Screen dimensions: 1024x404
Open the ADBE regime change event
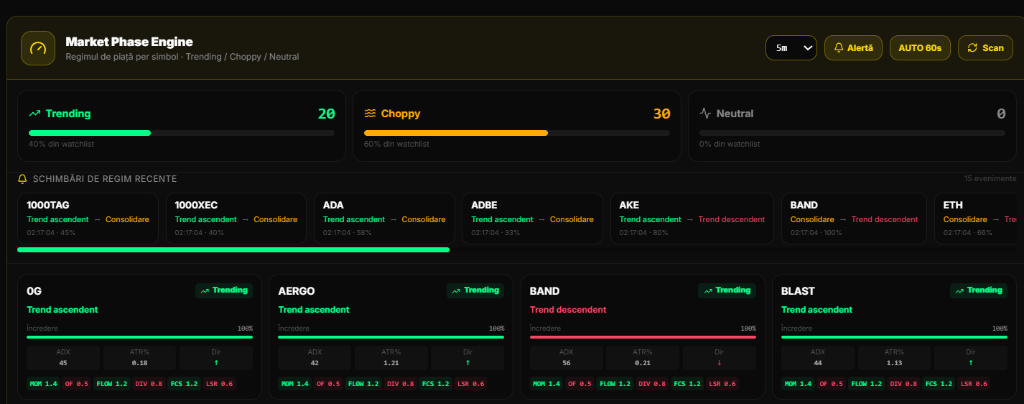[532, 219]
